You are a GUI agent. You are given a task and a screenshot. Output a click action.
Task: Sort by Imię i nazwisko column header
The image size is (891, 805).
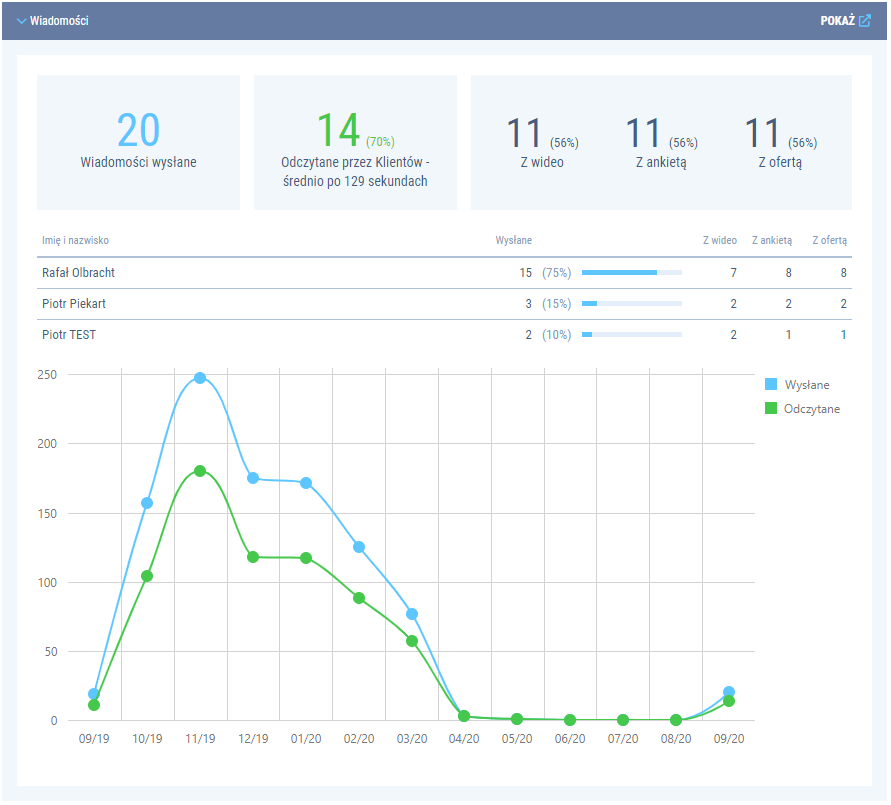(75, 240)
